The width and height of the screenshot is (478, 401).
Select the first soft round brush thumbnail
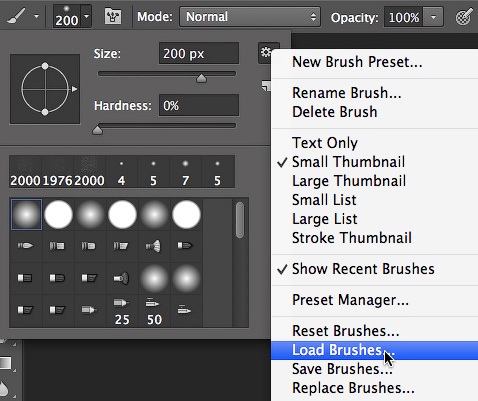pyautogui.click(x=26, y=214)
